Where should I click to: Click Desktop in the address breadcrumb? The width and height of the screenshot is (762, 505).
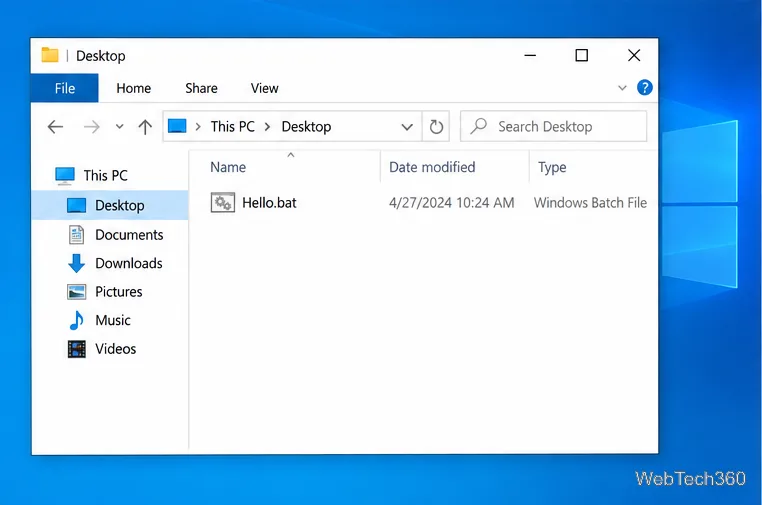point(306,126)
